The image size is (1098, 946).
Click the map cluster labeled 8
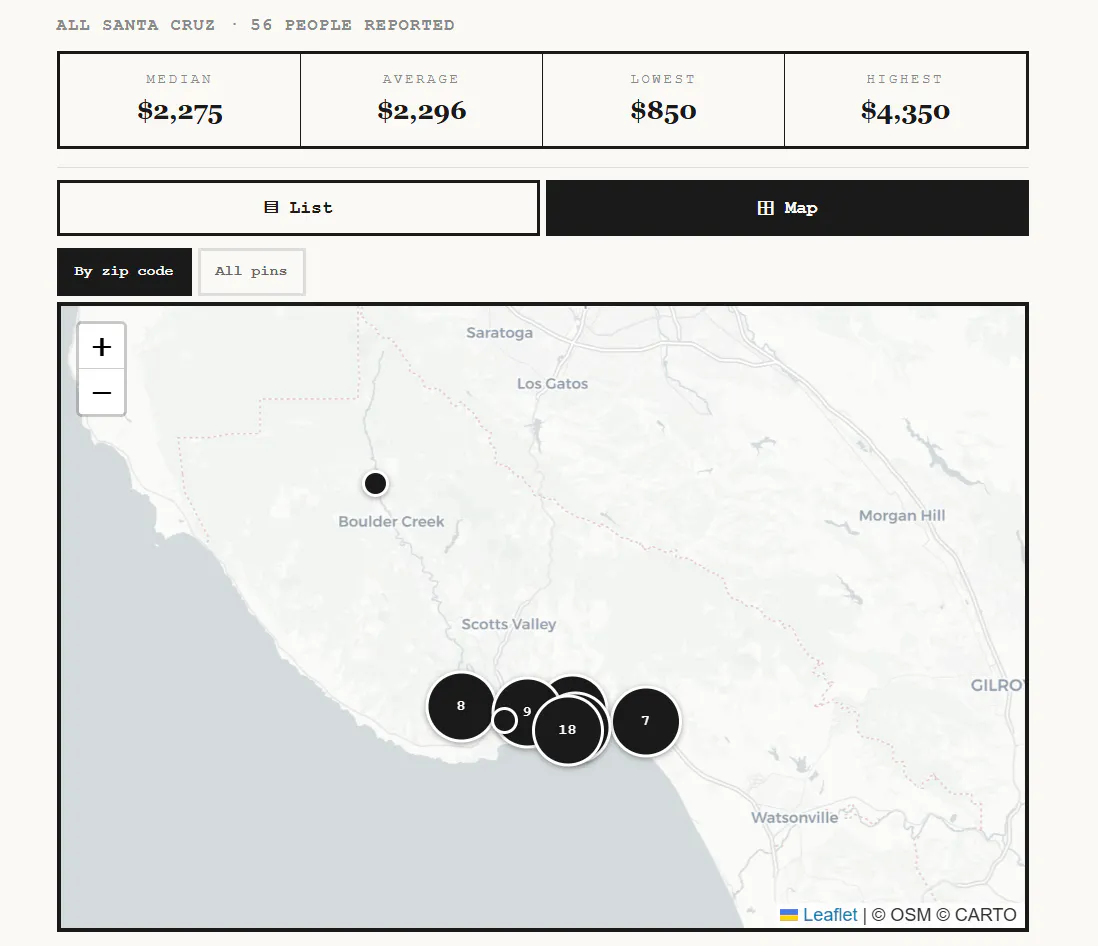click(461, 706)
